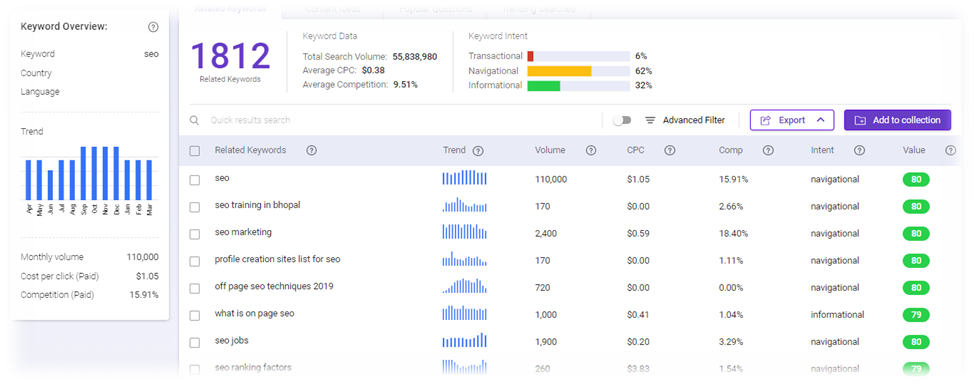Click help icon next to Comp column header
The height and width of the screenshot is (385, 974).
click(768, 150)
